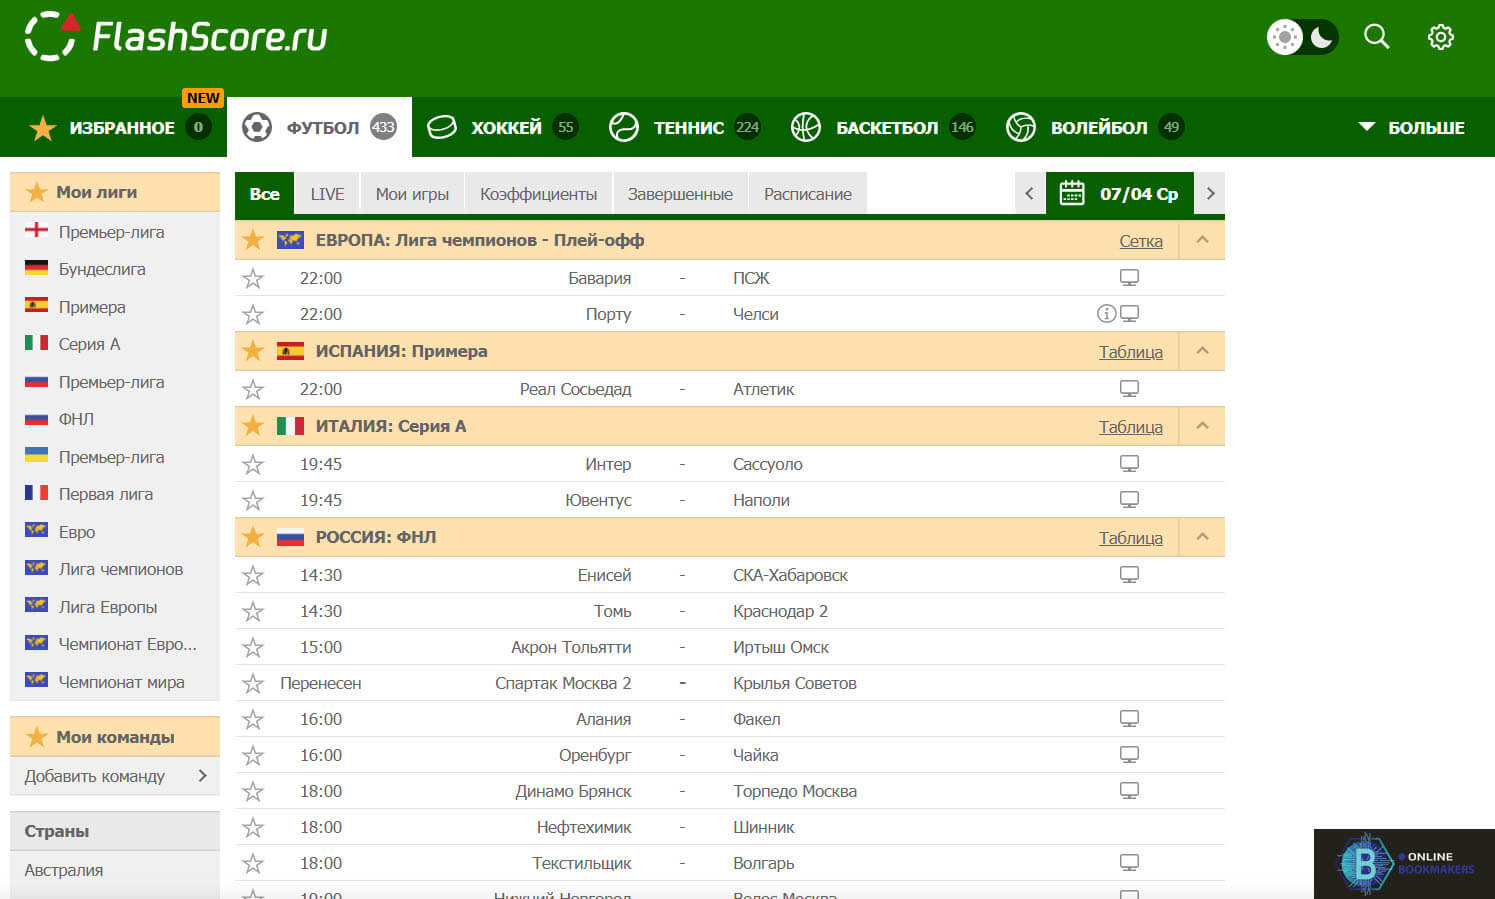Image resolution: width=1495 pixels, height=899 pixels.
Task: Open the search magnifier icon
Action: pyautogui.click(x=1377, y=37)
